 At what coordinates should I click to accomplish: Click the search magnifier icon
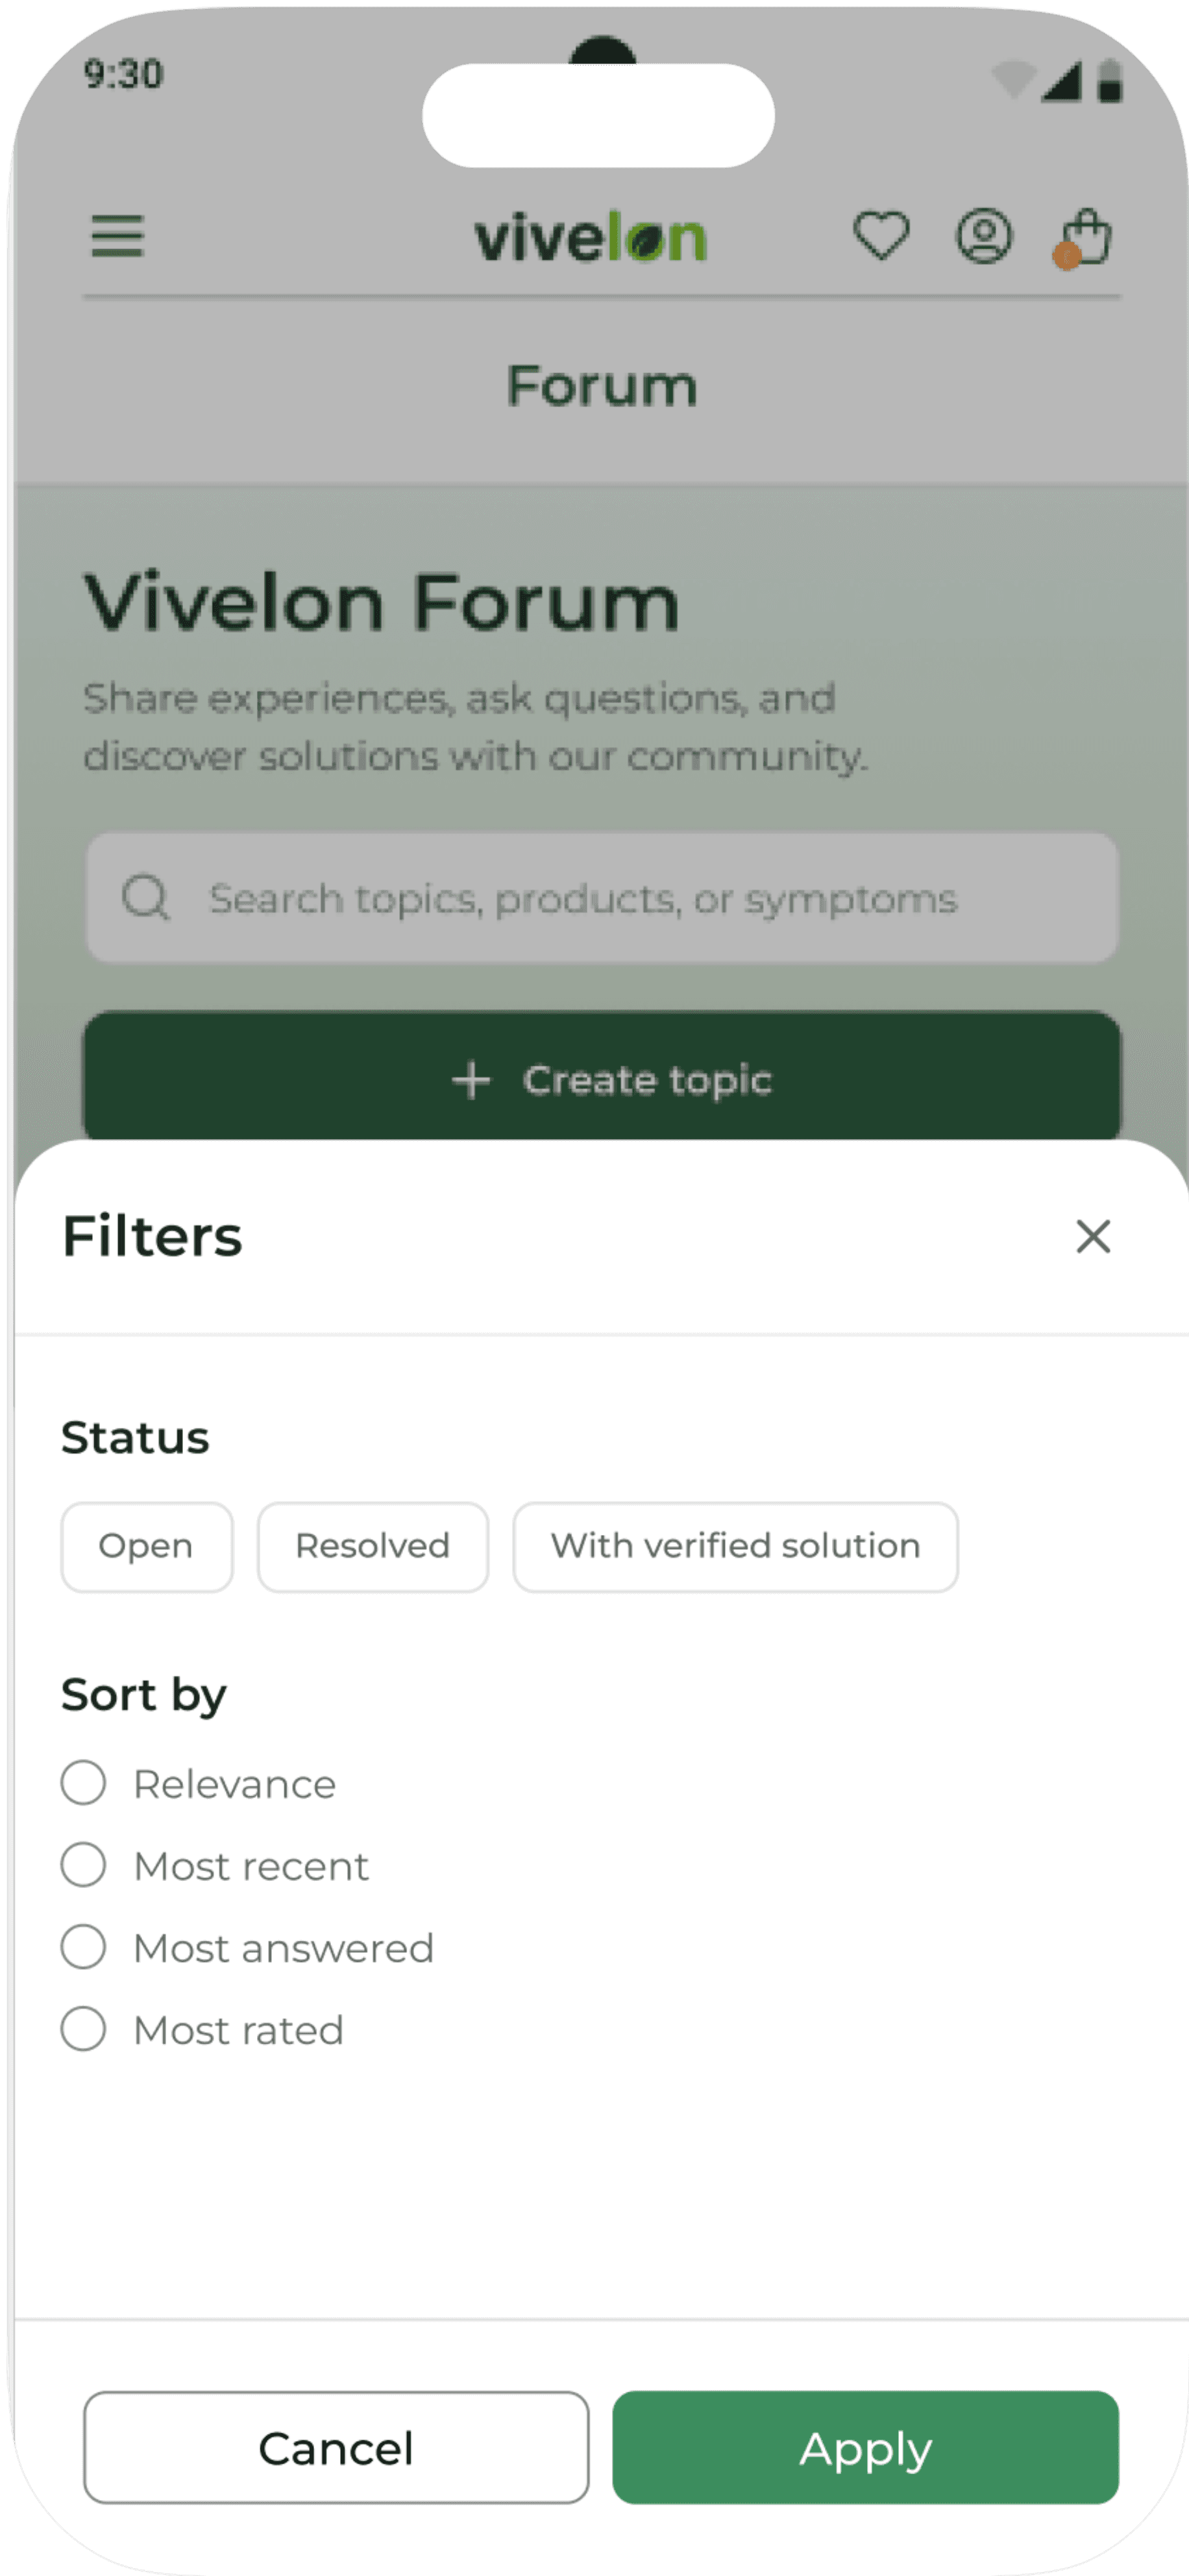[x=146, y=897]
